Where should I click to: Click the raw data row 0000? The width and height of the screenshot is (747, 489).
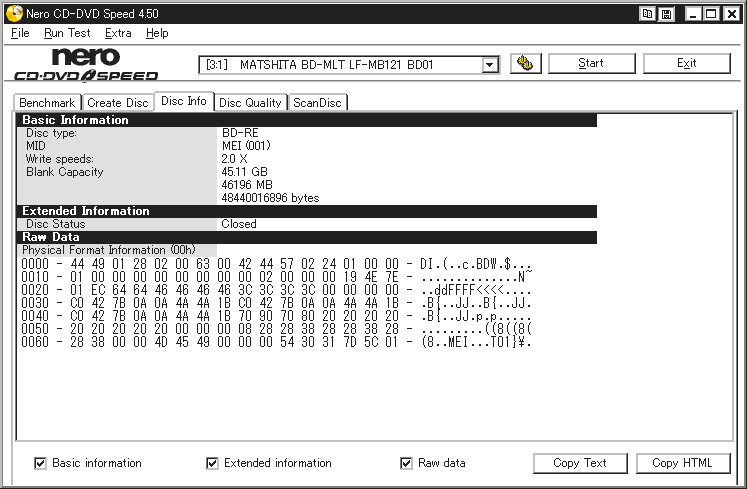click(276, 264)
